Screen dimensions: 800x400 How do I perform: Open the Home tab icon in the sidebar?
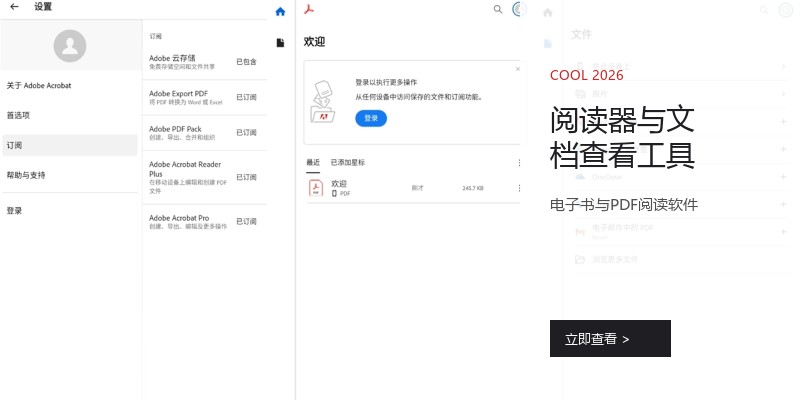tap(280, 12)
